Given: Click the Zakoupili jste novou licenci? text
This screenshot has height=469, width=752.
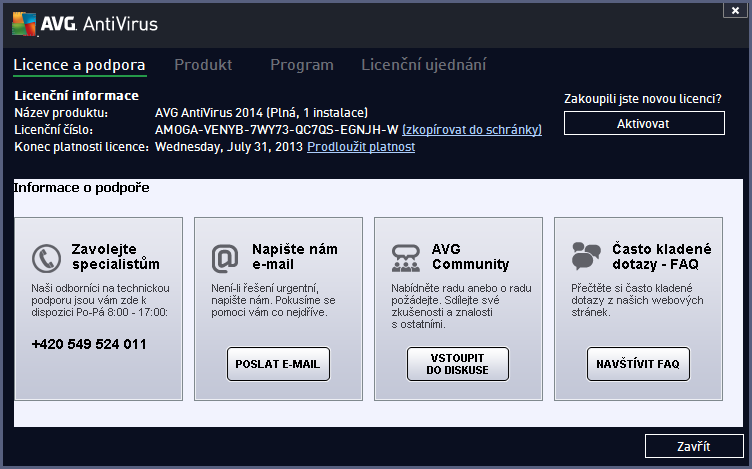Looking at the screenshot, I should 643,99.
